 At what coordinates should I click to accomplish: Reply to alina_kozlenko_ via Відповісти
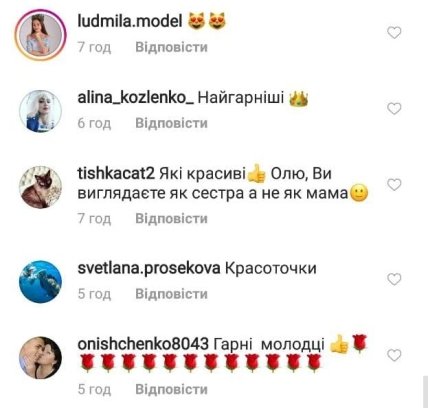[x=171, y=123]
